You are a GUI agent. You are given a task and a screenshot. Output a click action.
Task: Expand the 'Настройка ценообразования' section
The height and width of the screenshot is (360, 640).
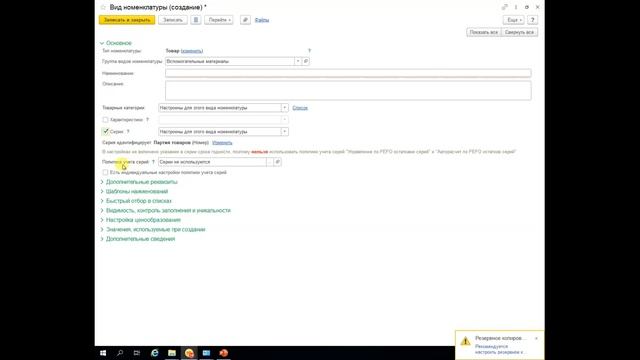143,220
